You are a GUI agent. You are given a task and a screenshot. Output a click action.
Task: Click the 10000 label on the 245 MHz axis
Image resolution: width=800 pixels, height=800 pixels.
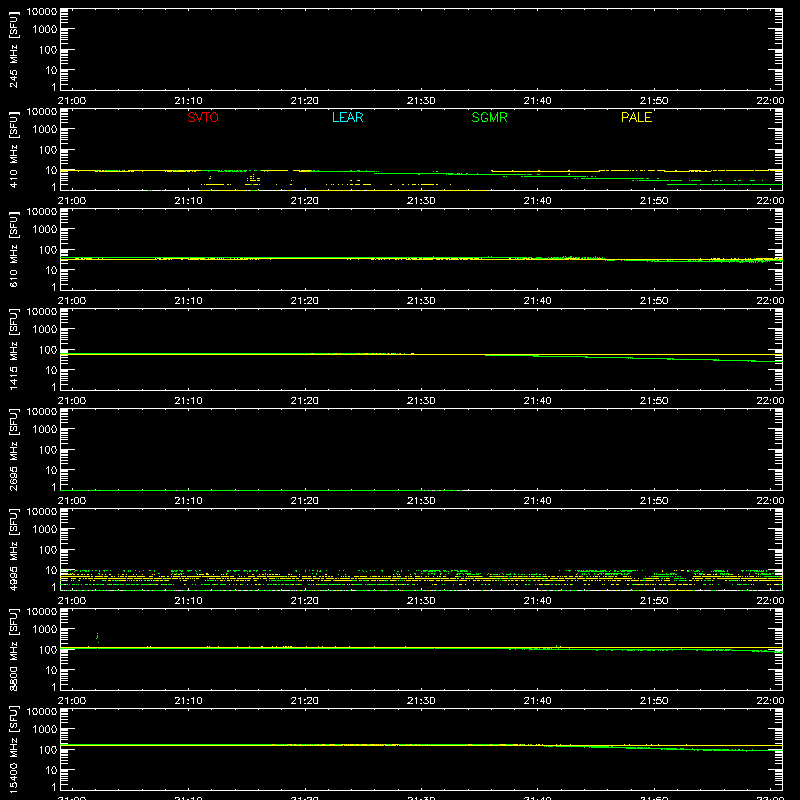tap(42, 11)
